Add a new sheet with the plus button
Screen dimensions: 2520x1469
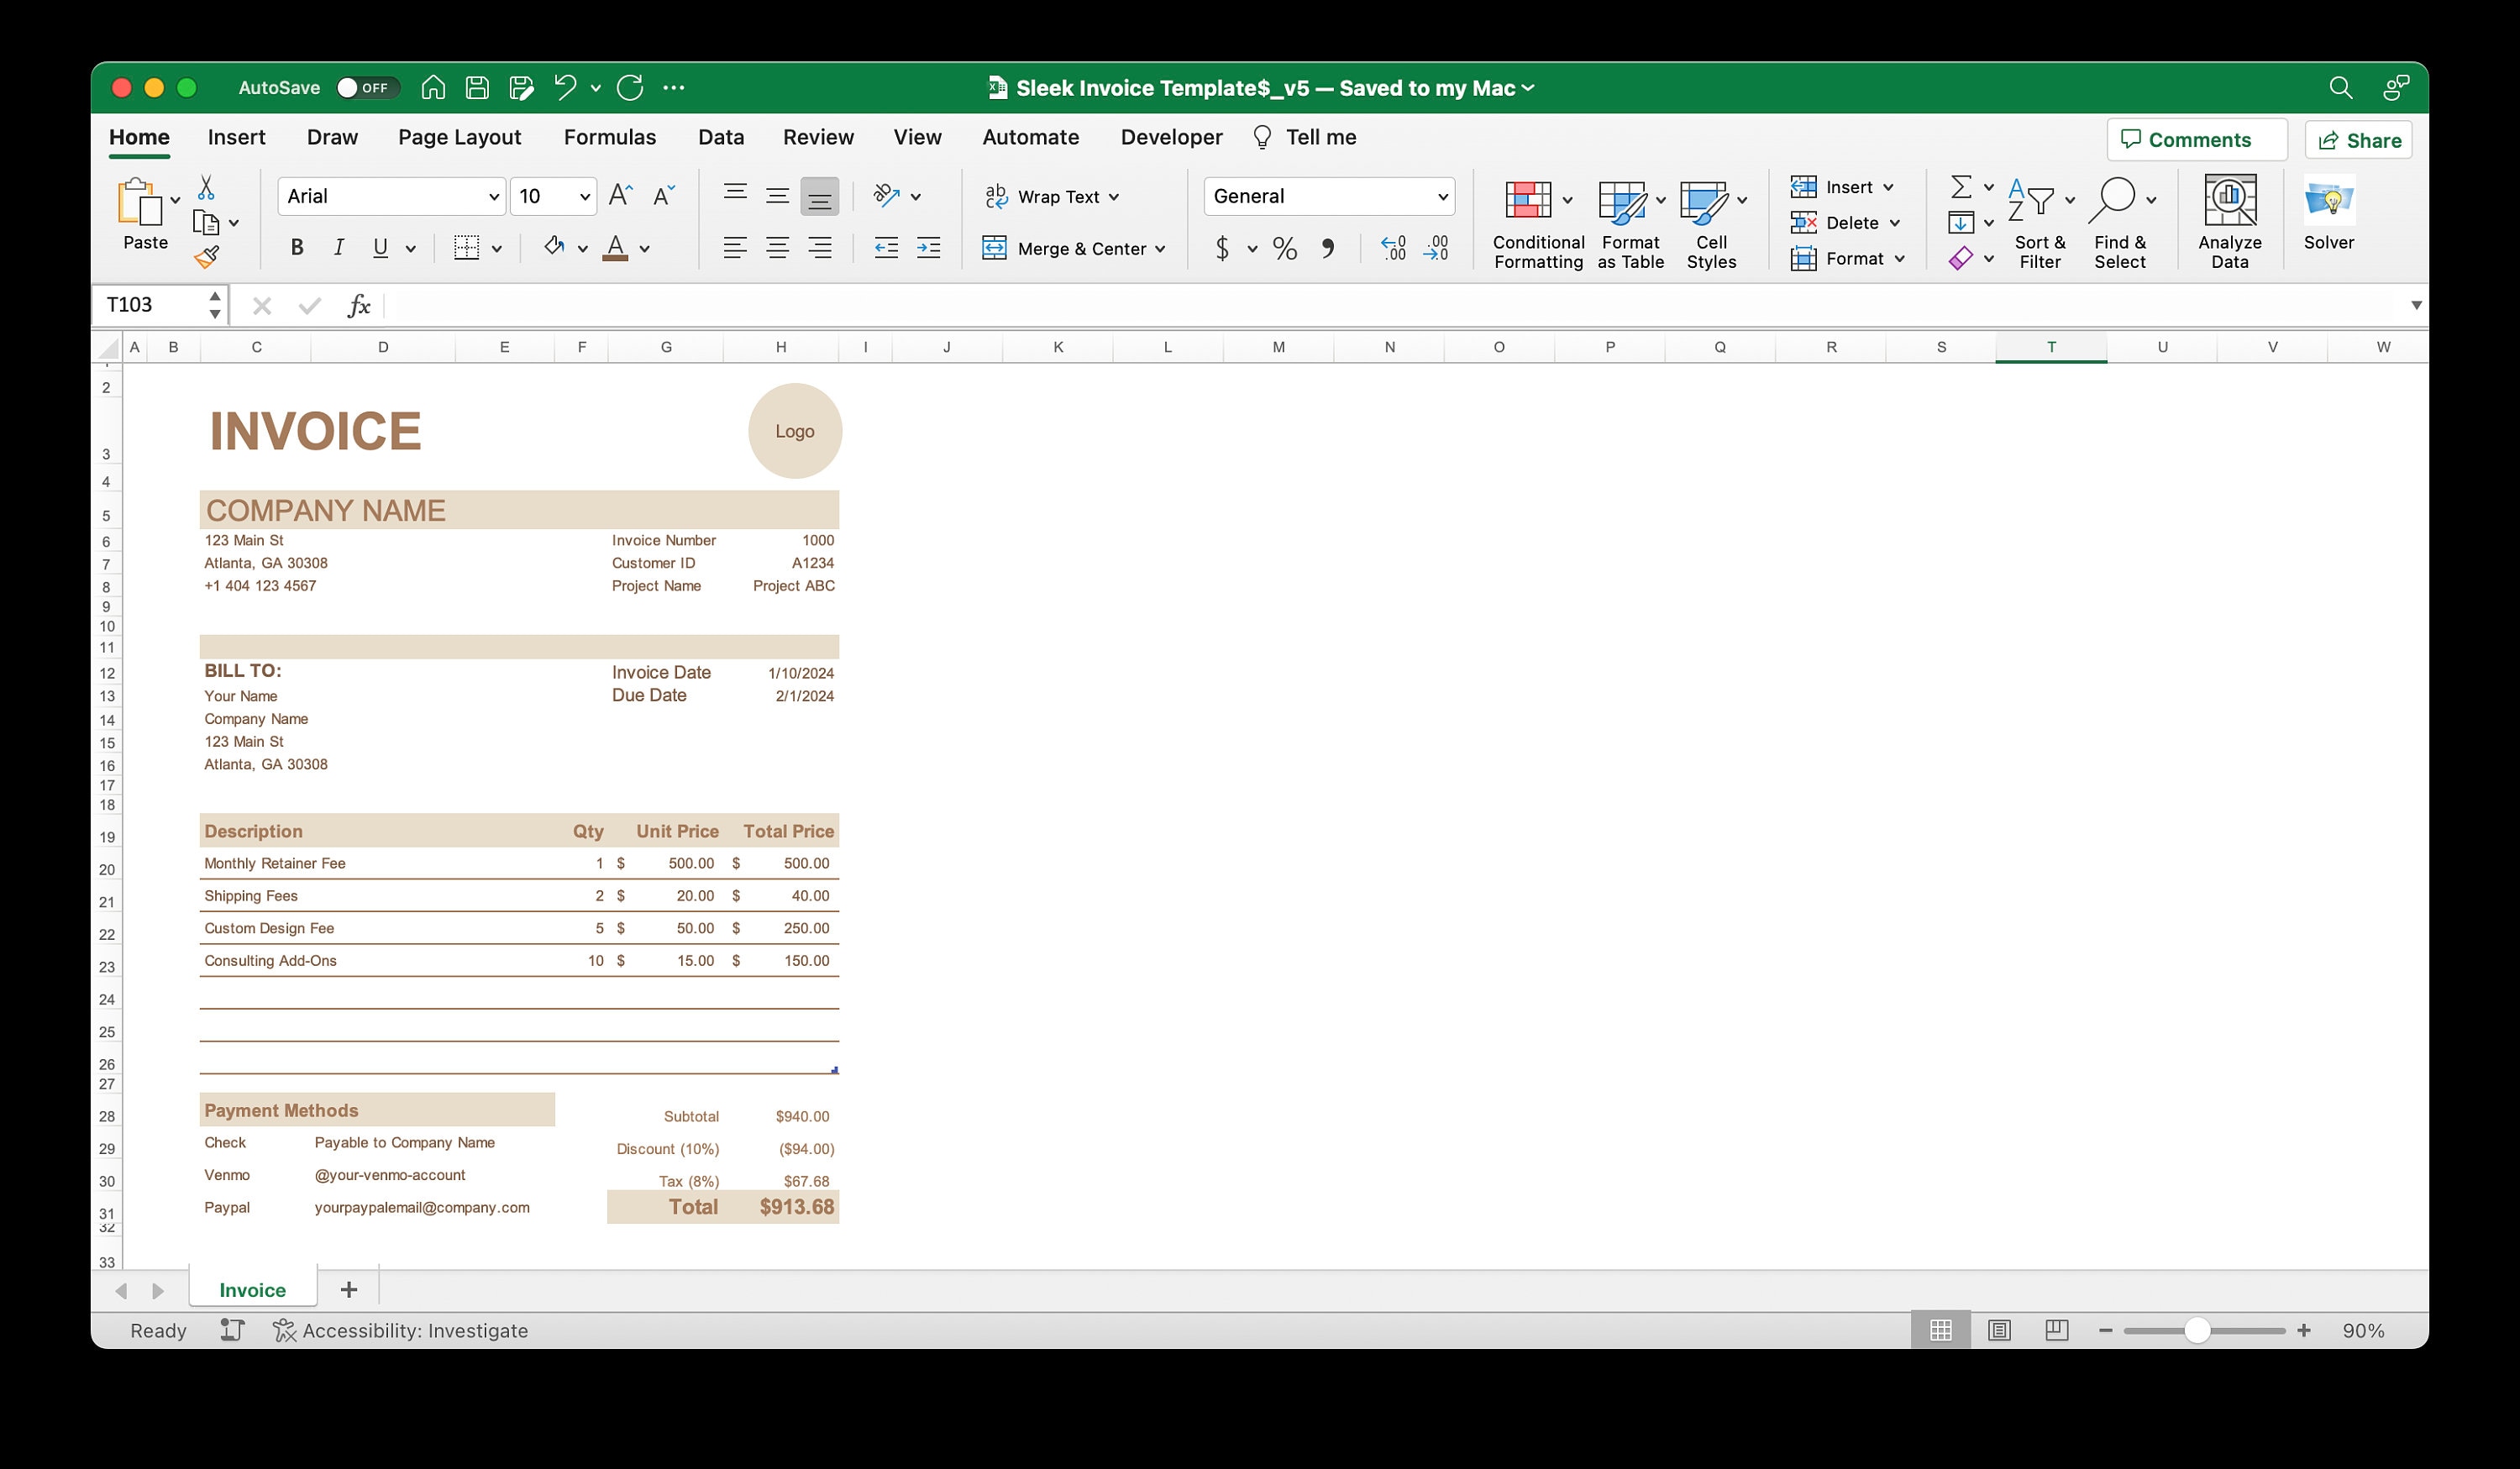349,1290
